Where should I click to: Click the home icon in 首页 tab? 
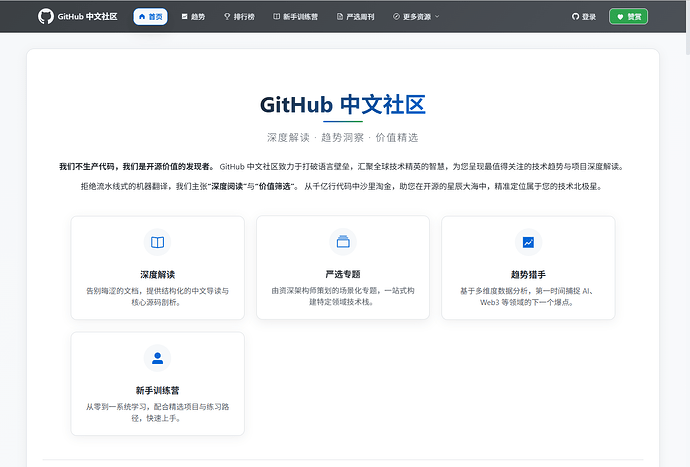tap(142, 17)
